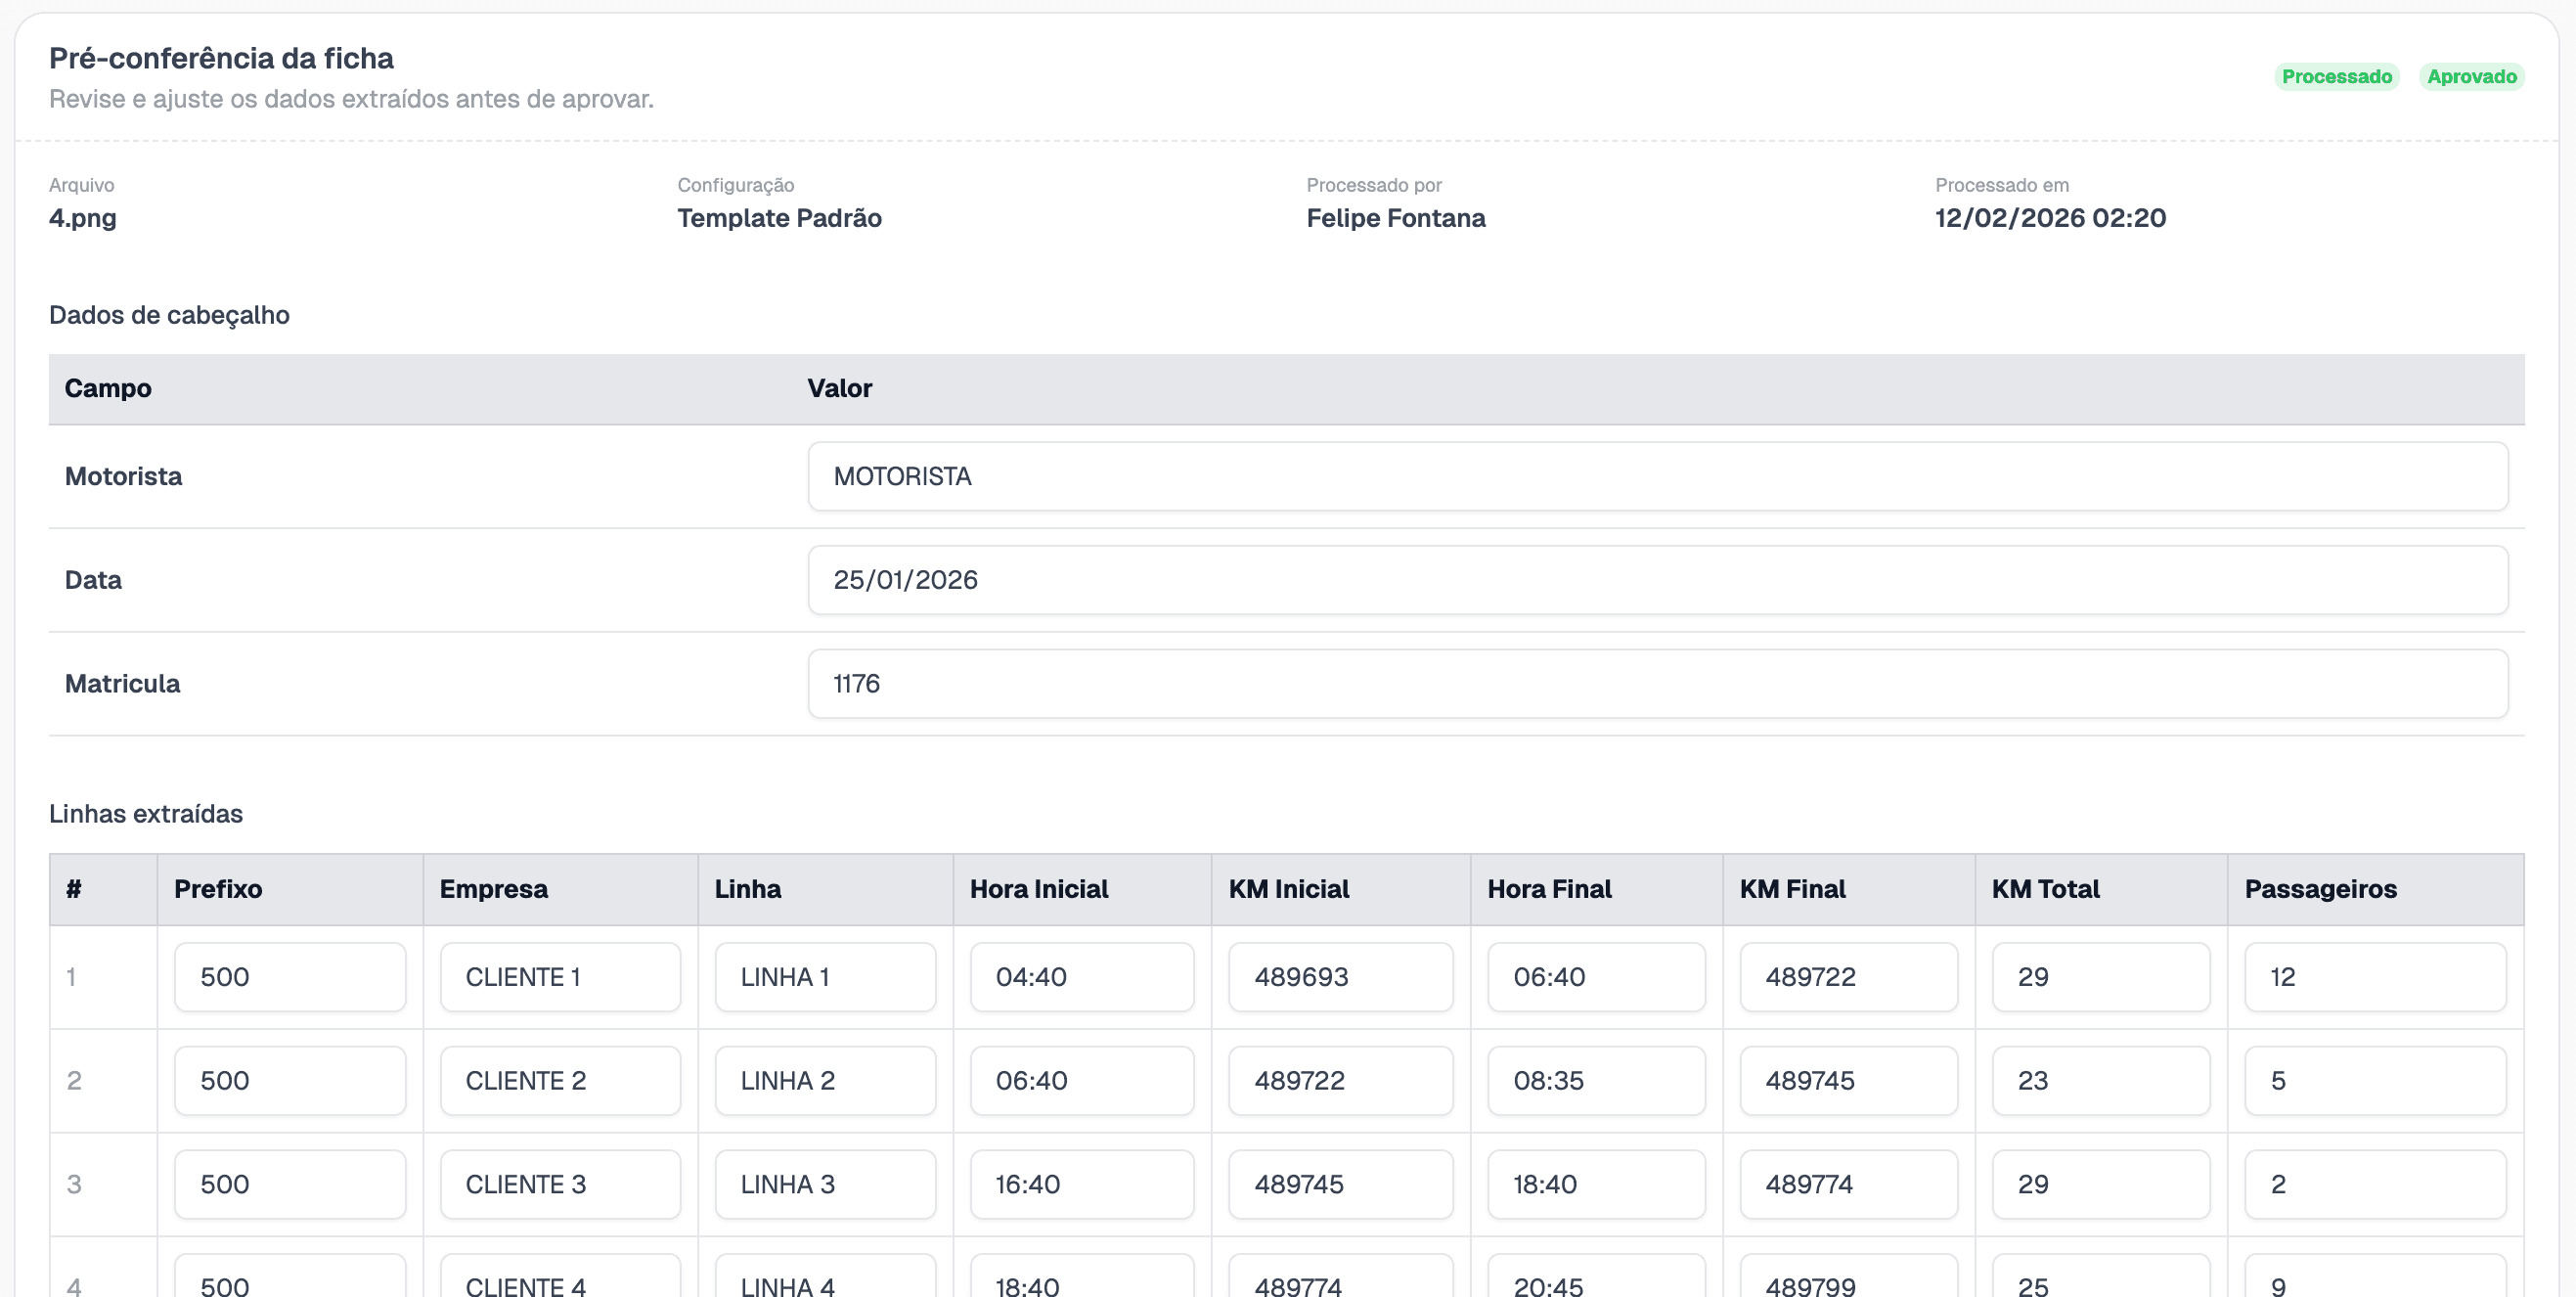
Task: Click the Aprovado status badge
Action: coord(2471,77)
